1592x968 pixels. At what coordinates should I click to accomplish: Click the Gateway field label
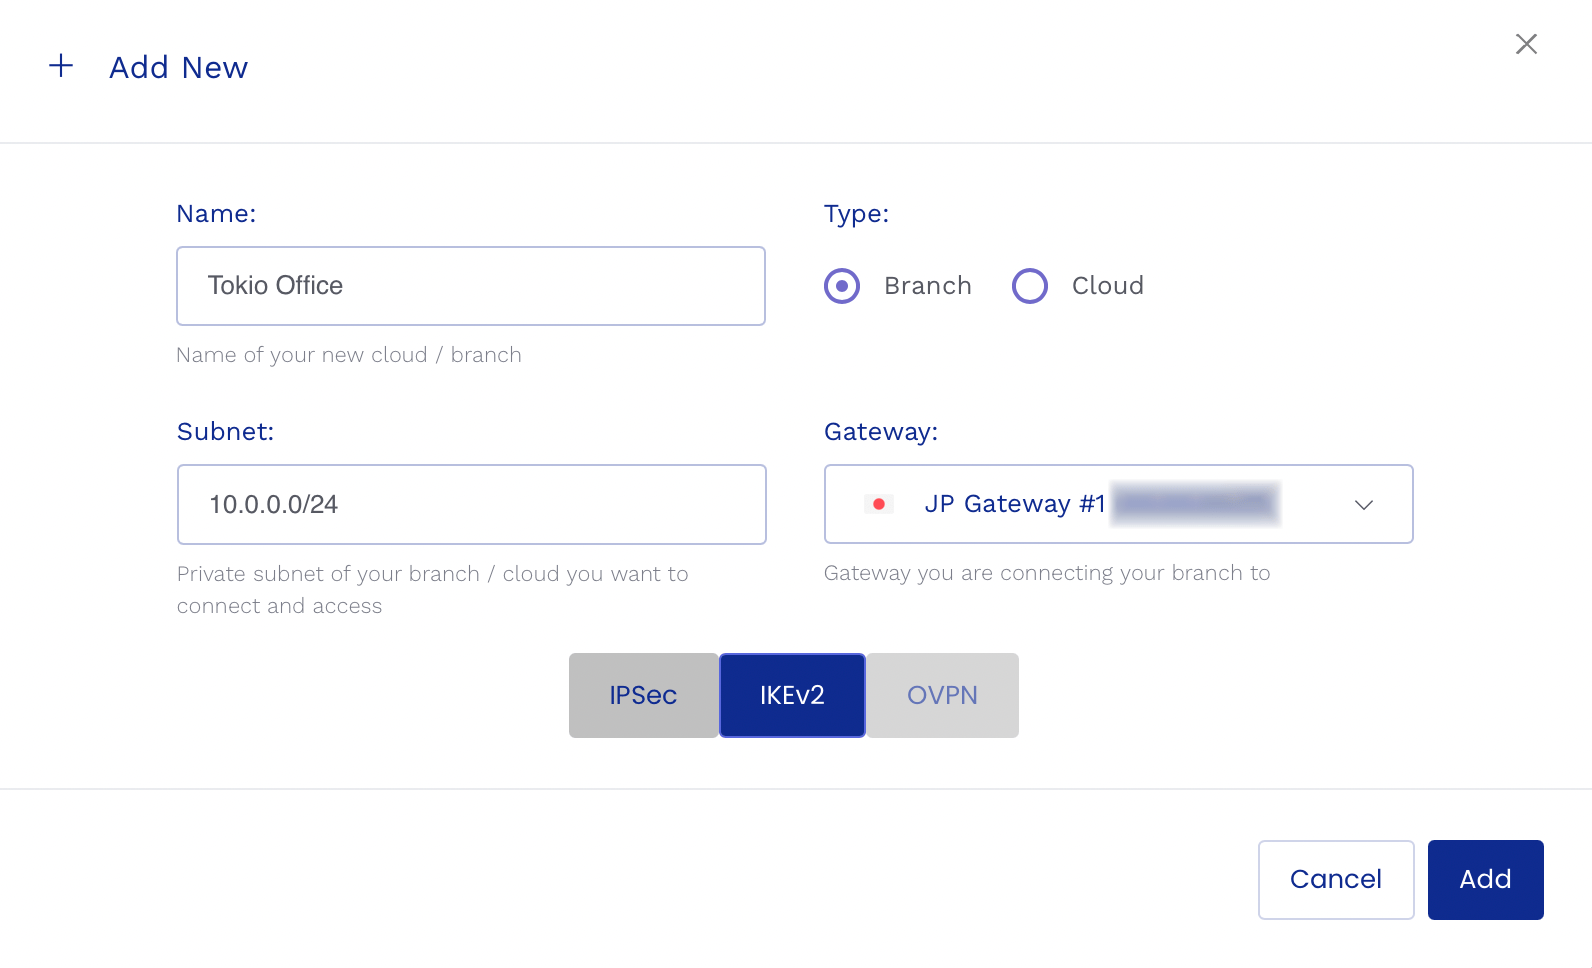880,432
